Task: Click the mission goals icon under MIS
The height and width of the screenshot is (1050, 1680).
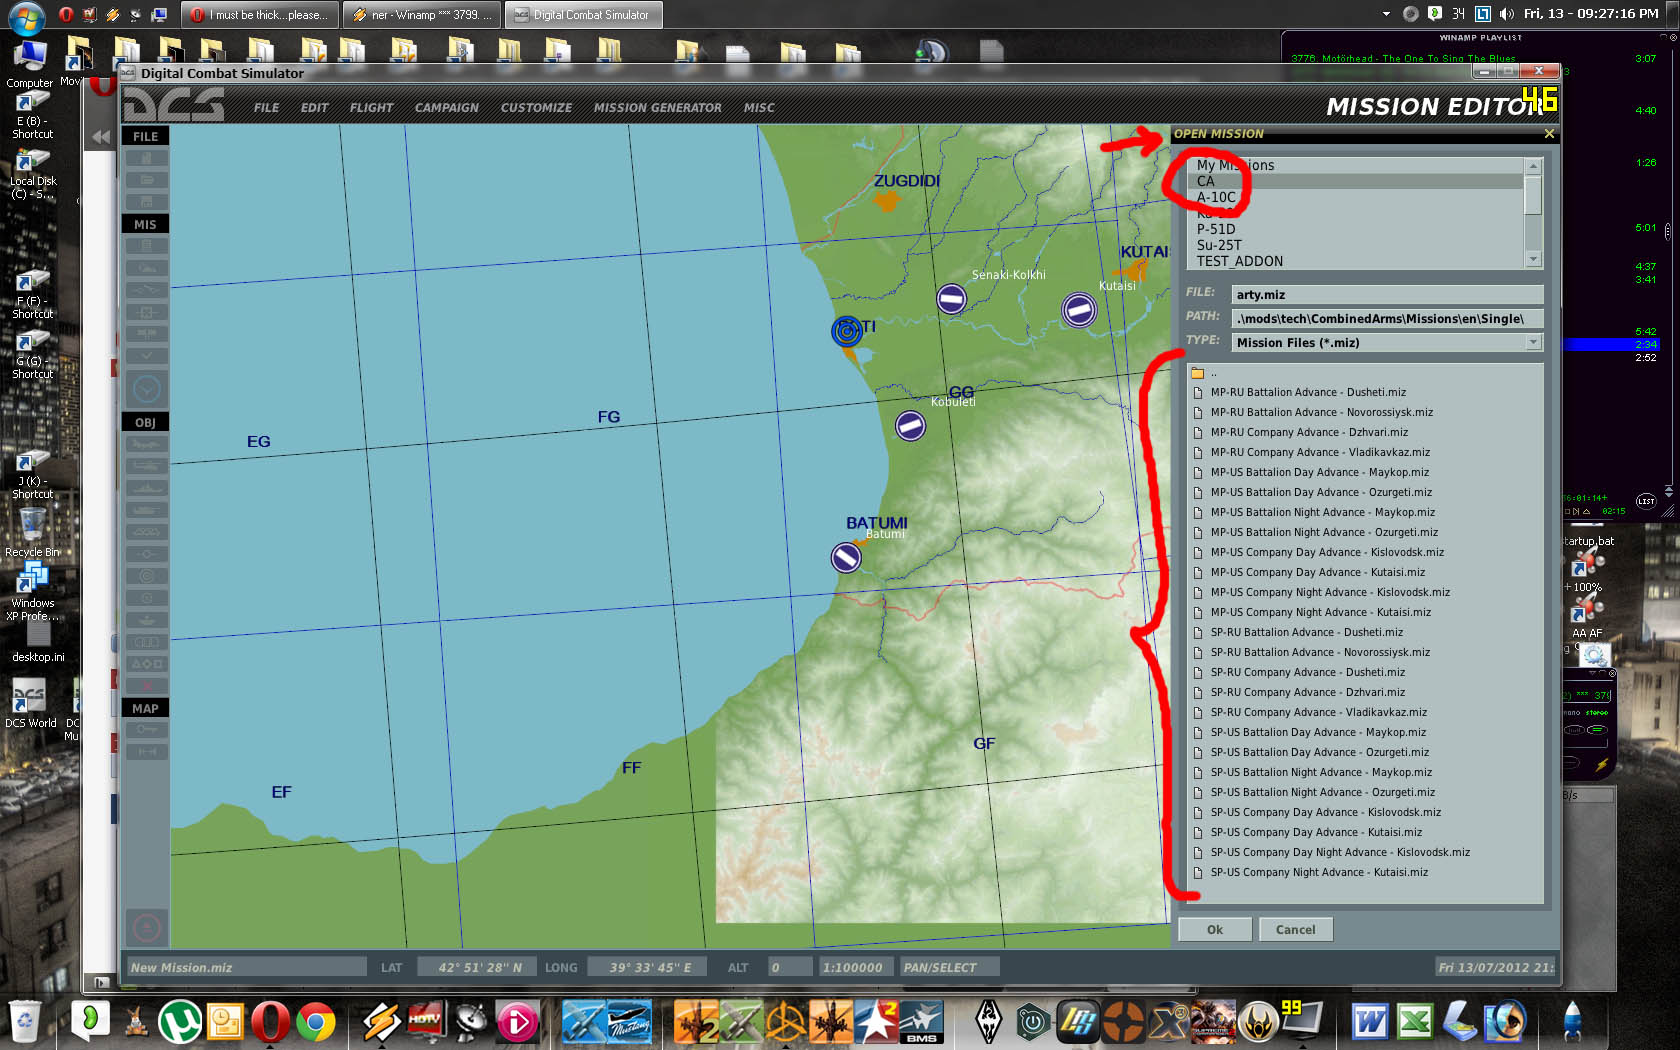Action: (x=146, y=312)
